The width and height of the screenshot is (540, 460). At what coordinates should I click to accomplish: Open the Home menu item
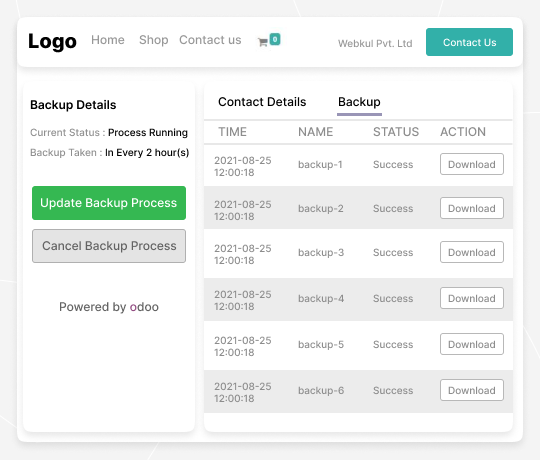tap(108, 40)
